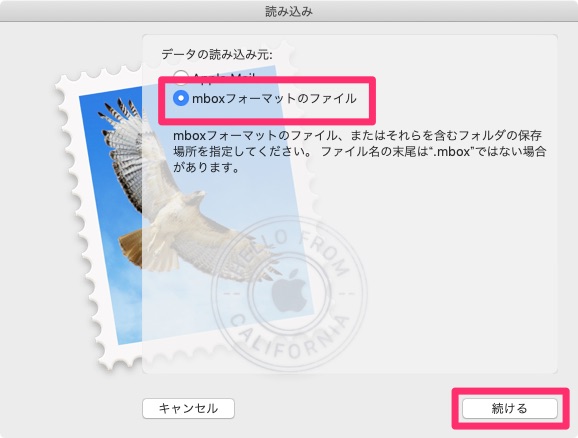Click the CALIFORNIA postmark text

290,339
